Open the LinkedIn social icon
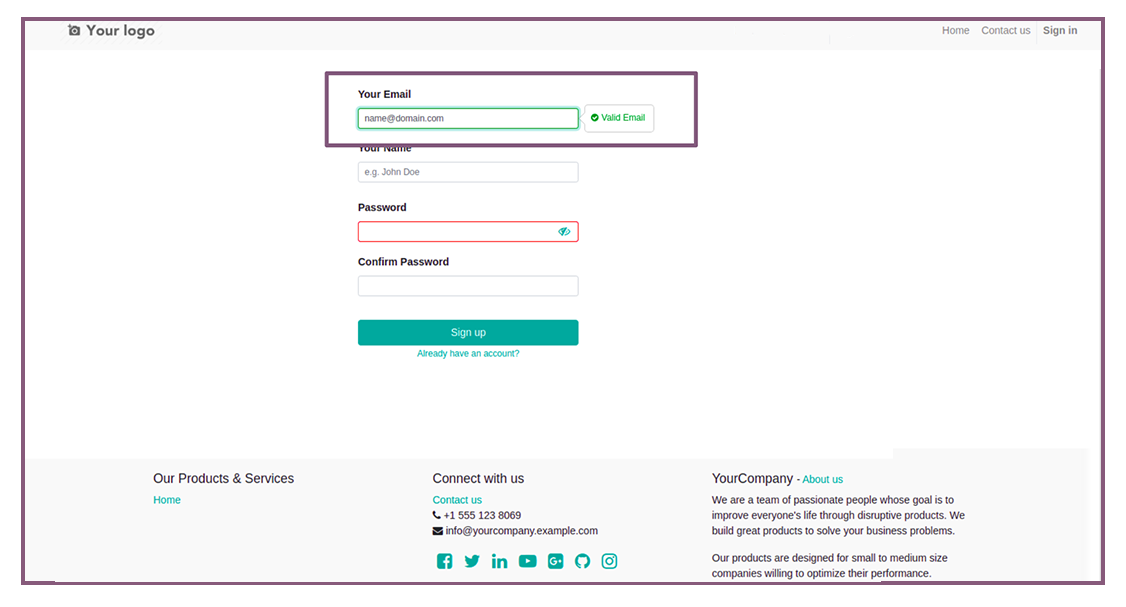This screenshot has height=607, width=1126. click(x=499, y=561)
